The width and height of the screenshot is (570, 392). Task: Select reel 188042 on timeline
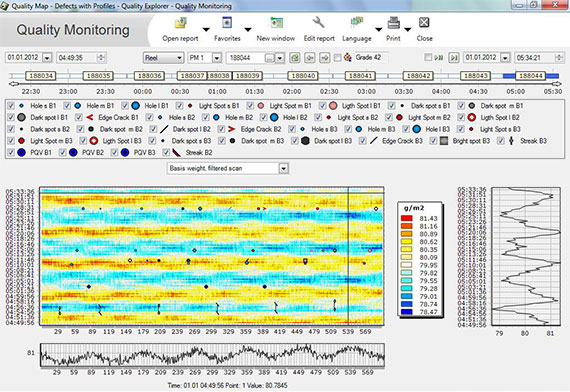(x=418, y=76)
